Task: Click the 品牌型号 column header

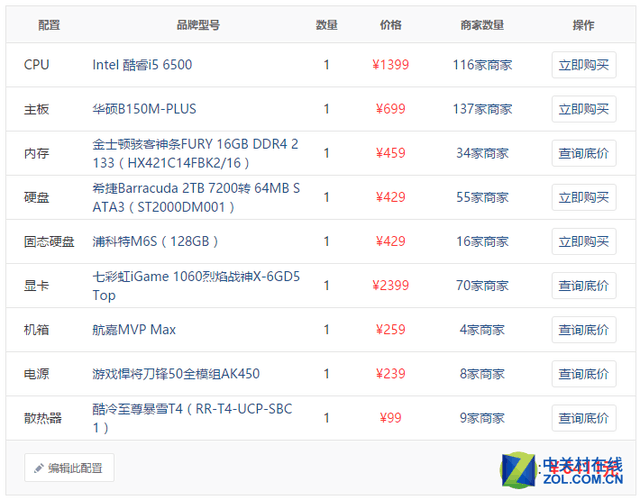Action: click(198, 25)
